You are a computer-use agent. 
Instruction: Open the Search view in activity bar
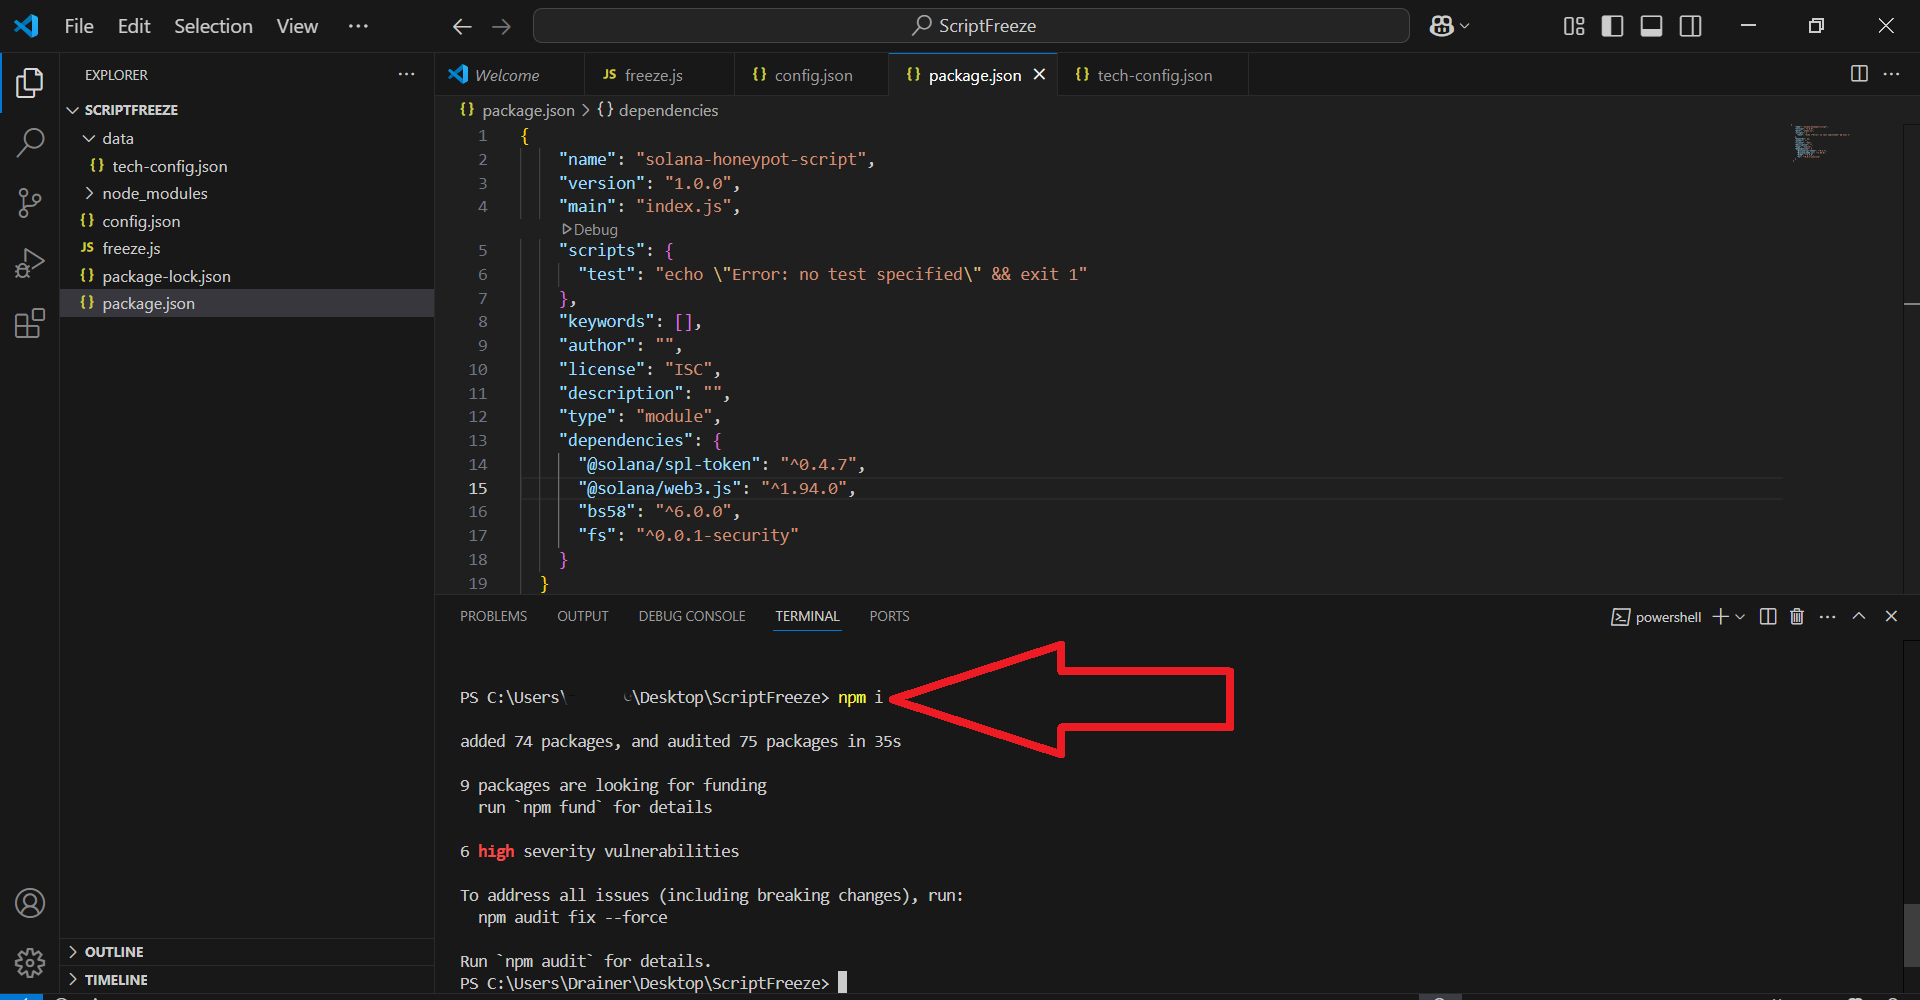pos(30,143)
